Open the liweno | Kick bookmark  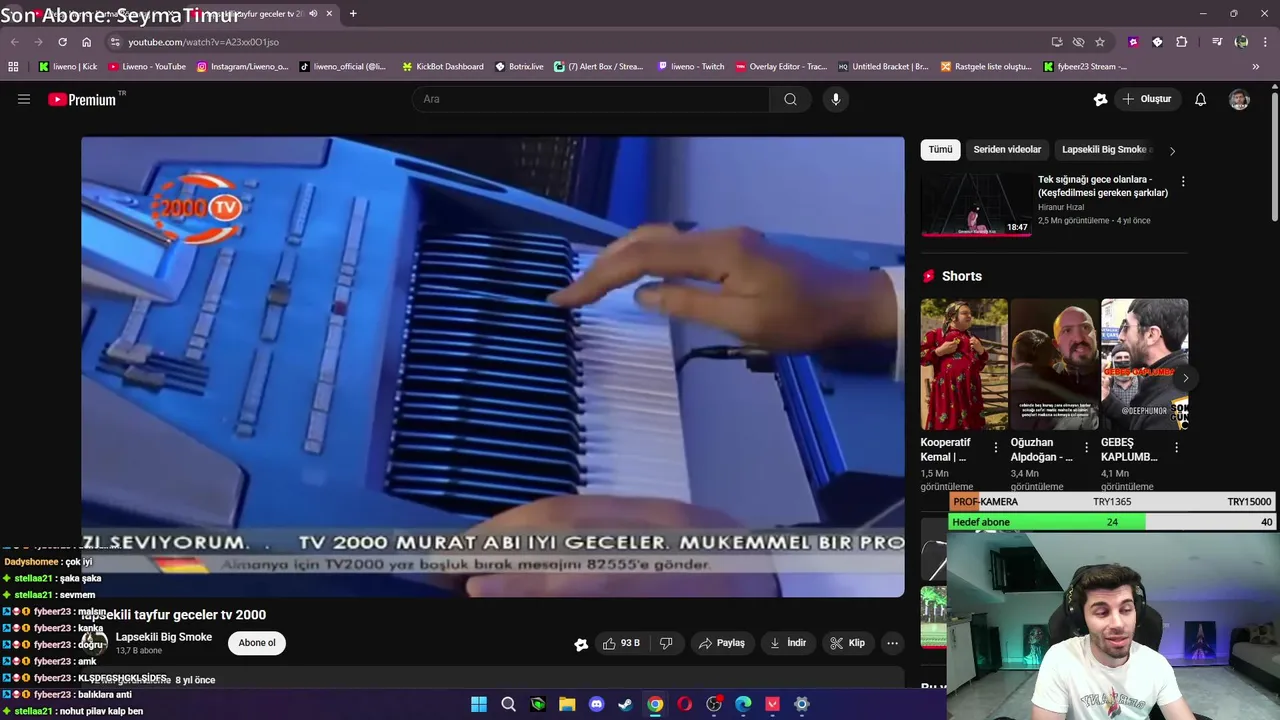click(x=67, y=67)
